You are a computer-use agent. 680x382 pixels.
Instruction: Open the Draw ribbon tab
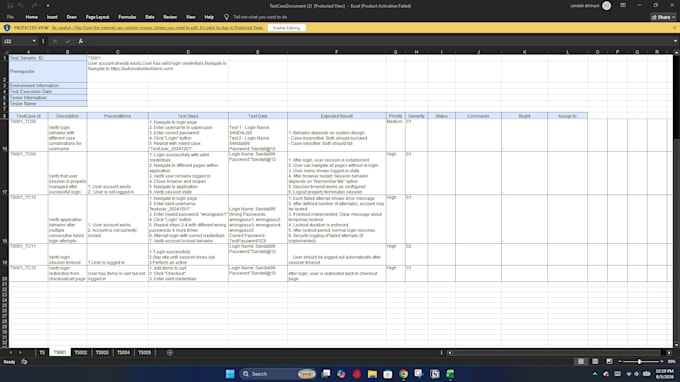tap(72, 17)
